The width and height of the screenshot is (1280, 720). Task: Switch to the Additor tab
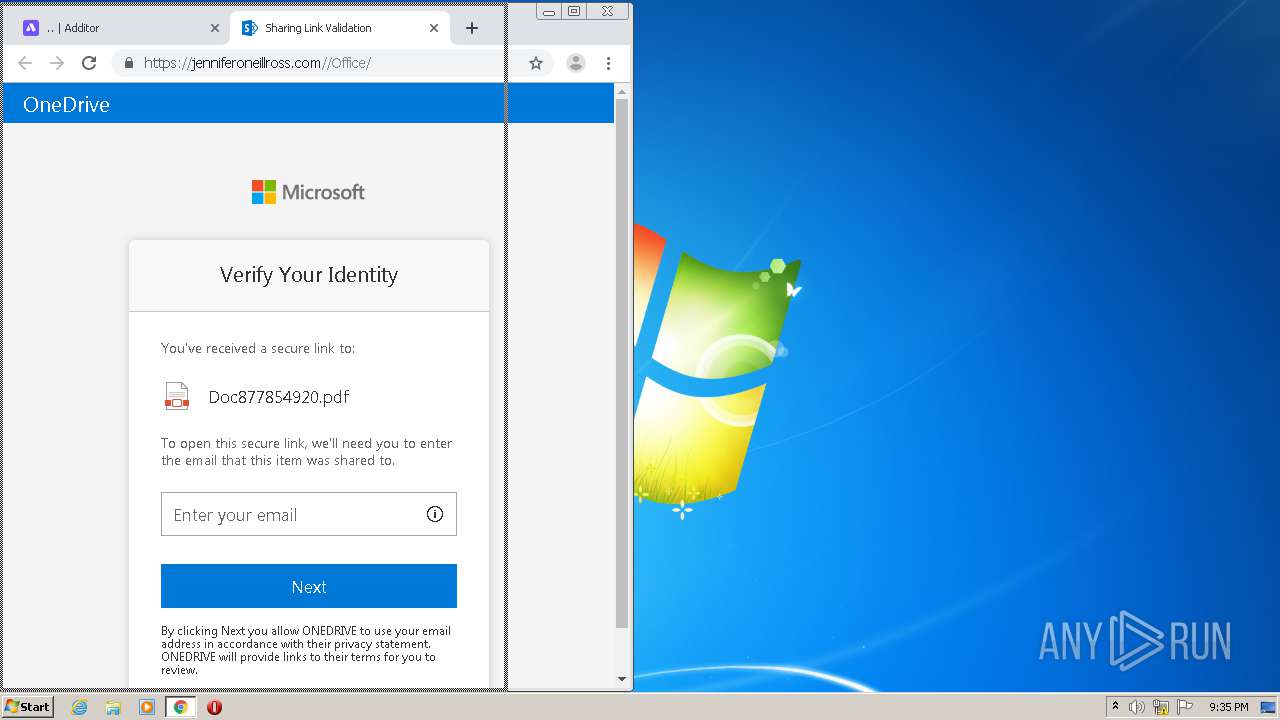coord(120,28)
